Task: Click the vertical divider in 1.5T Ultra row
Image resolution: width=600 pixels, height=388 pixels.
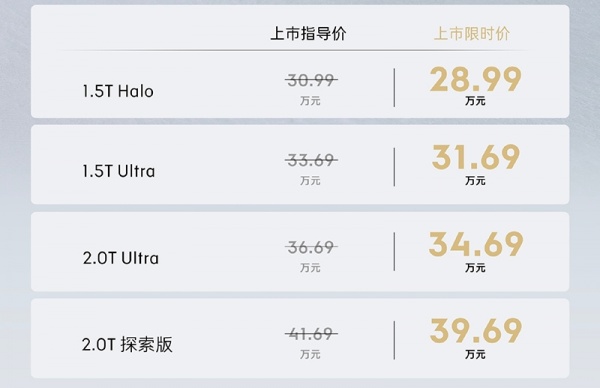Action: pos(394,167)
